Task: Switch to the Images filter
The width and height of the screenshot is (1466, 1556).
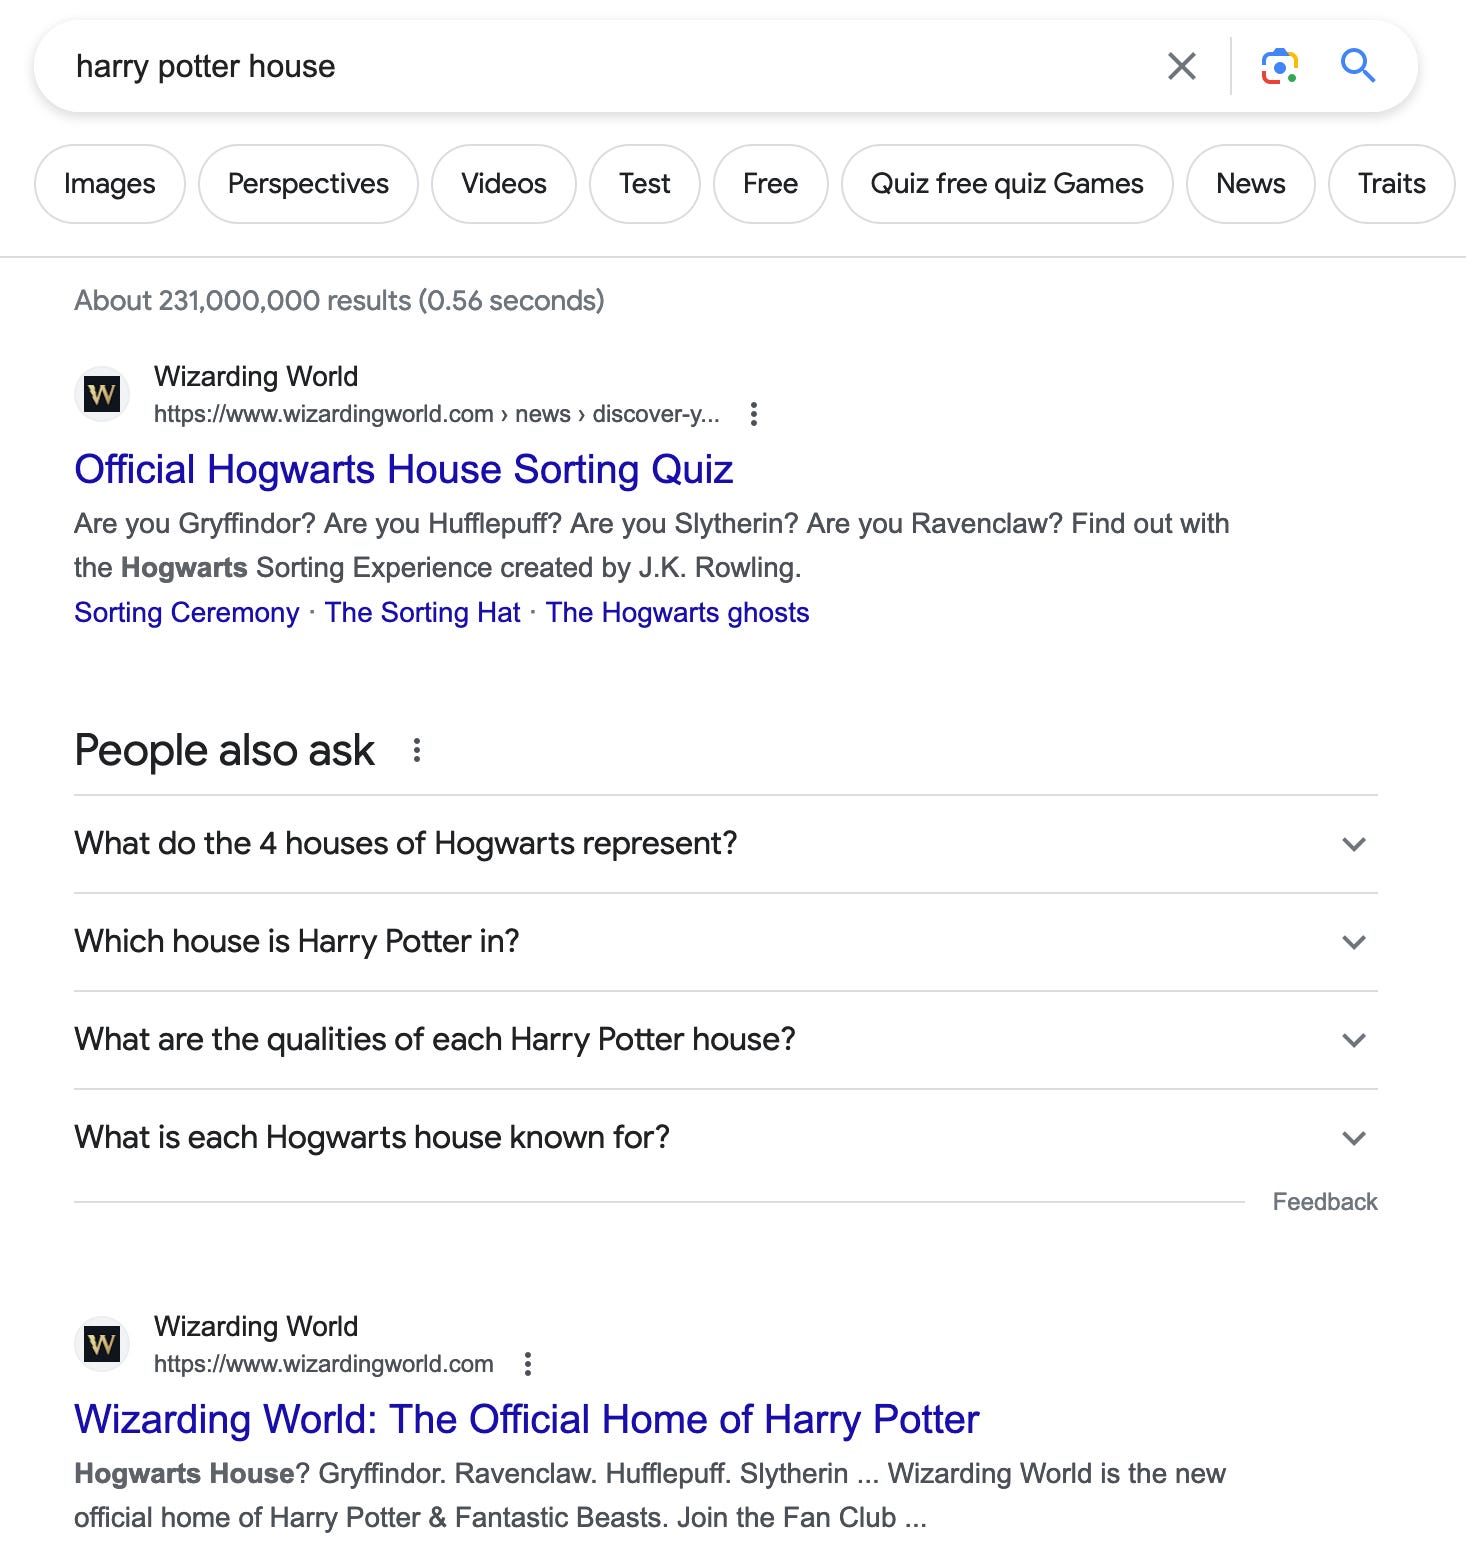Action: tap(110, 184)
